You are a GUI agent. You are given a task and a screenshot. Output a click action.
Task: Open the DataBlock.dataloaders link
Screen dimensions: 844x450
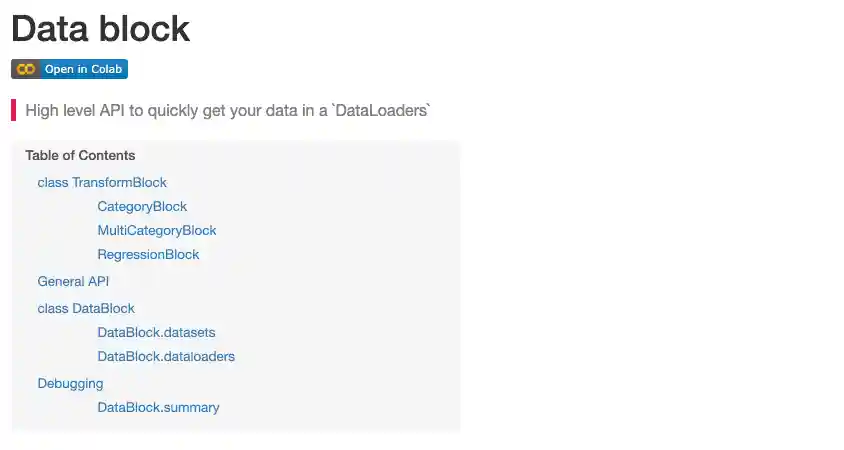(166, 356)
